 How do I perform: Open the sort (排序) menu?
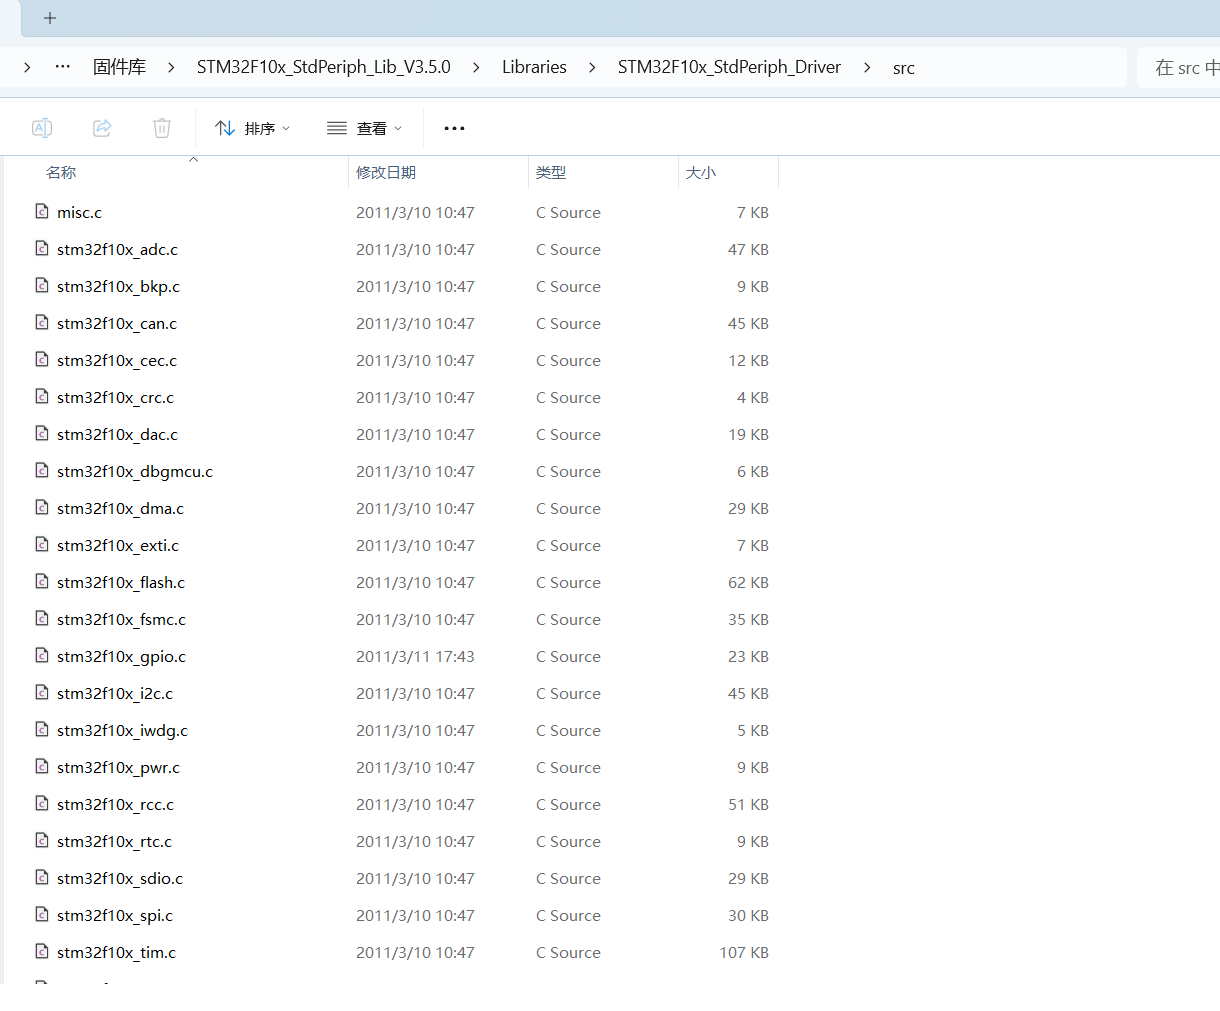[252, 128]
